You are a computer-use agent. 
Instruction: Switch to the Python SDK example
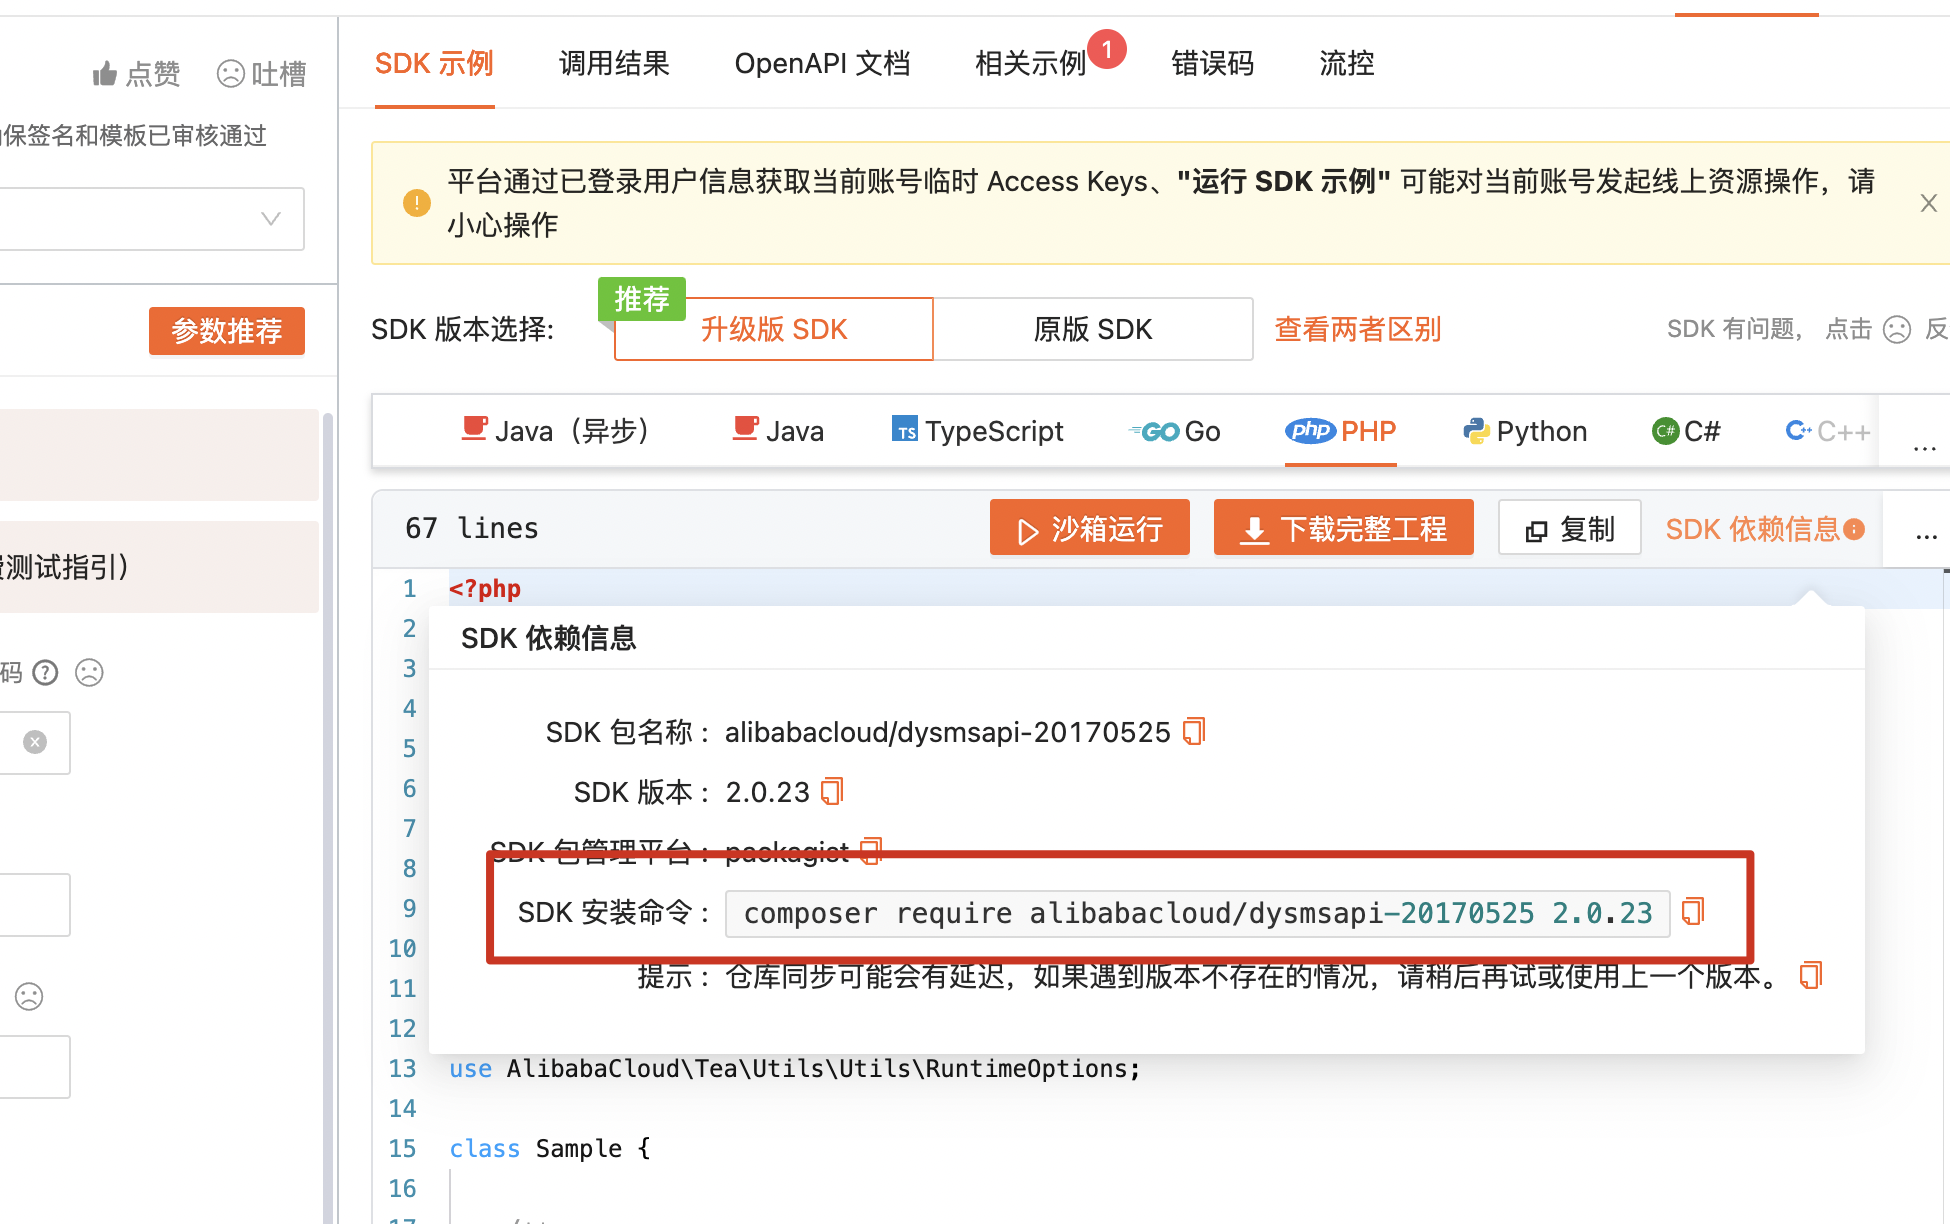point(1524,430)
